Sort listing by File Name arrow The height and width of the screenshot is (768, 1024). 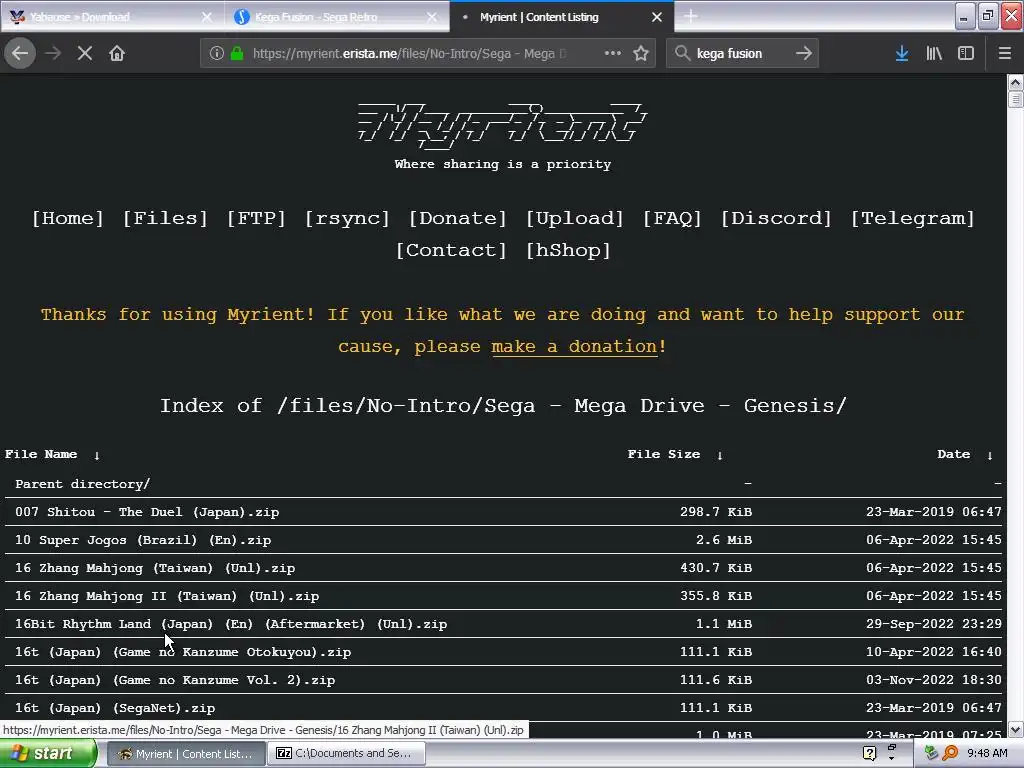pyautogui.click(x=97, y=455)
